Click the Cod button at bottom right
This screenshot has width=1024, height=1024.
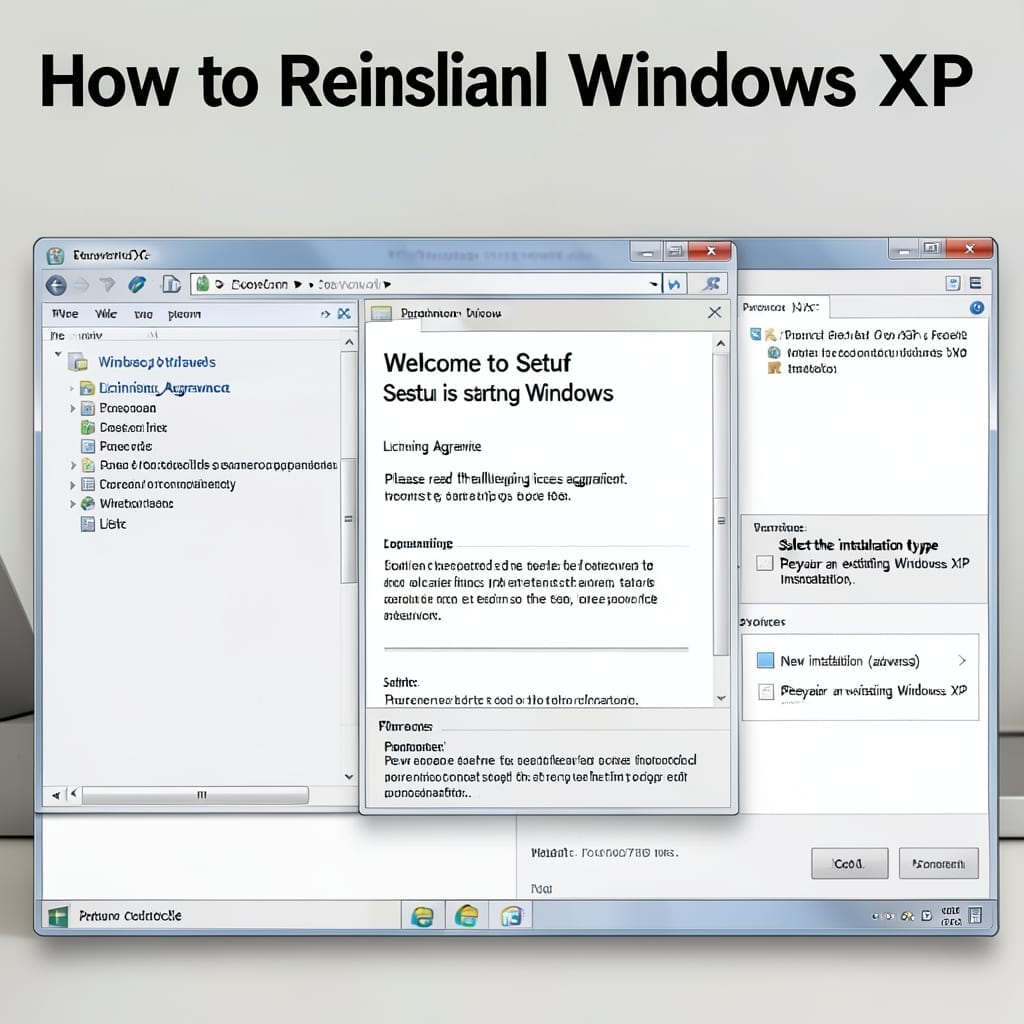(849, 863)
